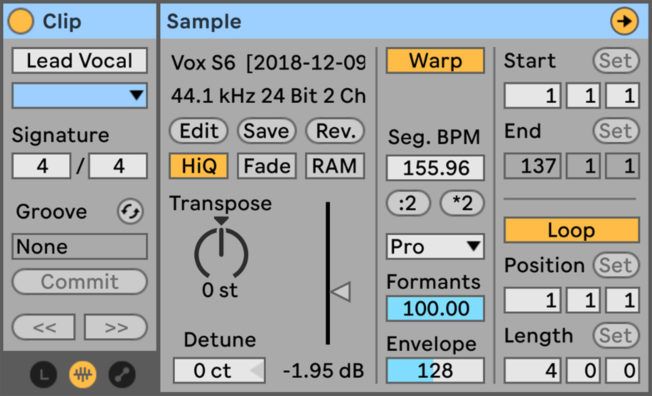The height and width of the screenshot is (396, 652).
Task: Click the Commit groove button
Action: pyautogui.click(x=79, y=282)
